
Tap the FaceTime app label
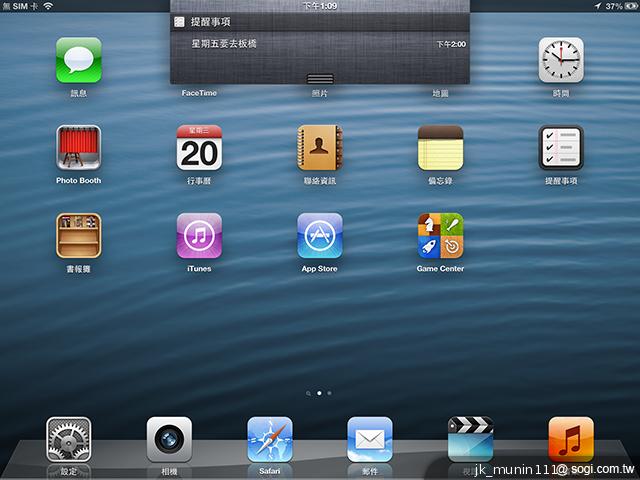click(199, 93)
